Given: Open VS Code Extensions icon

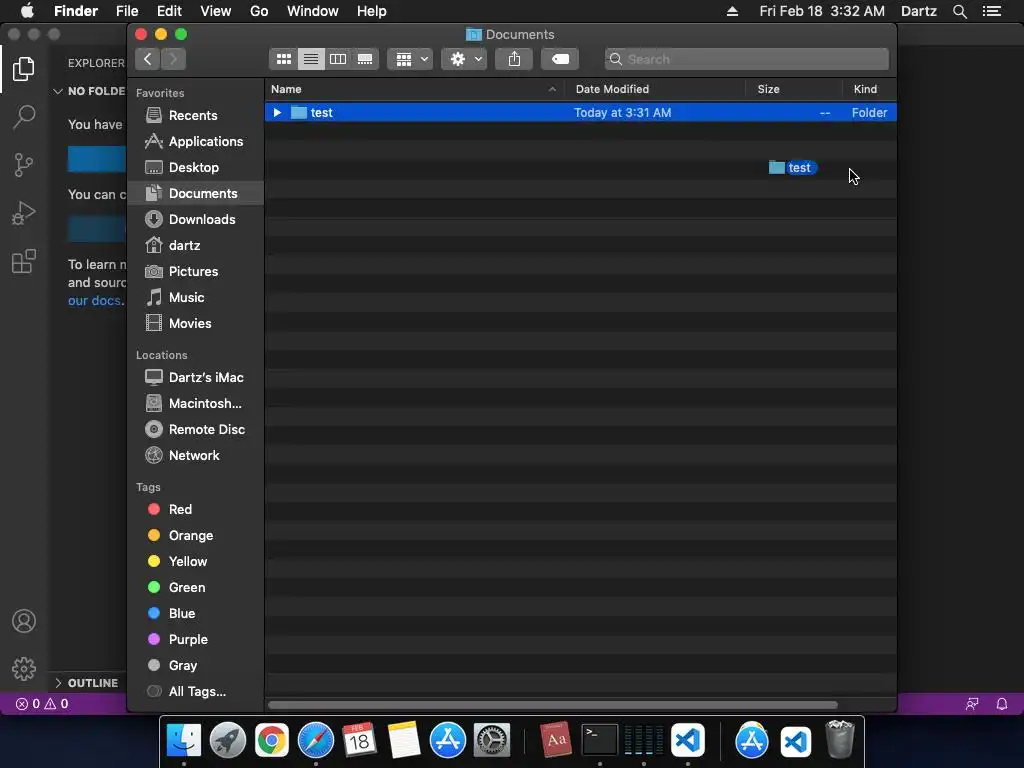Looking at the screenshot, I should coord(24,261).
